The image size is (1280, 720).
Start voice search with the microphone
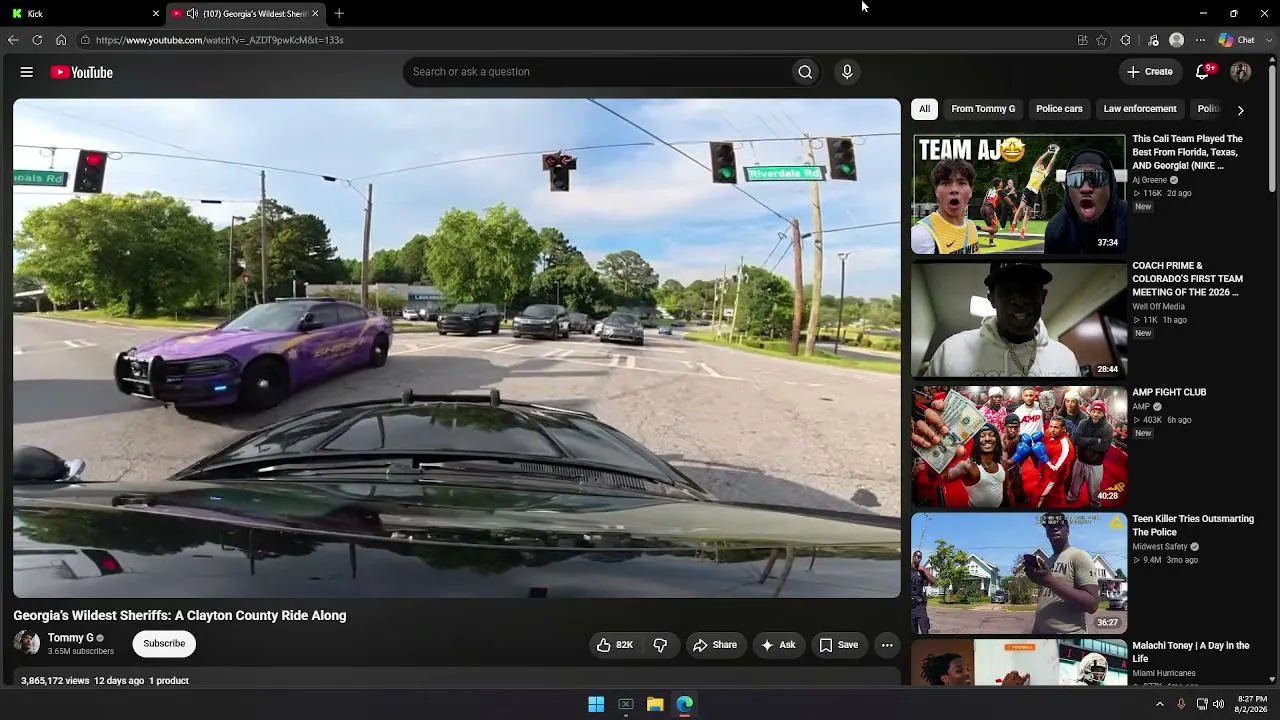pyautogui.click(x=847, y=72)
